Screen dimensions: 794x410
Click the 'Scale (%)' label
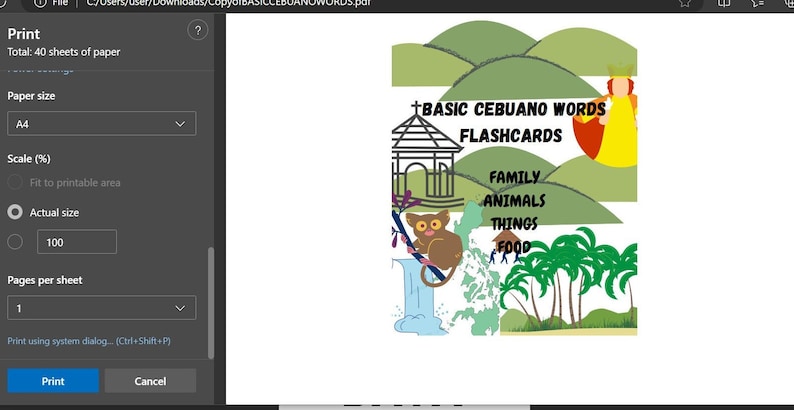click(x=29, y=159)
